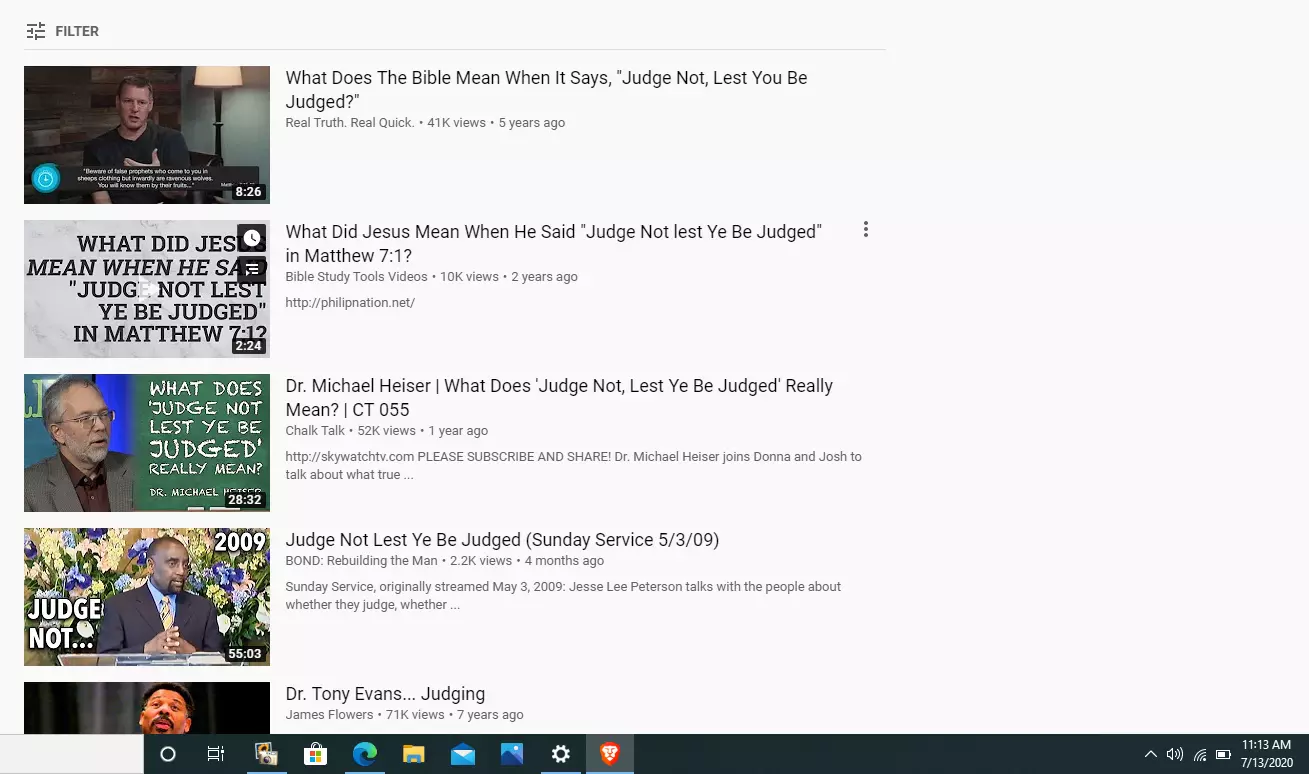Open the Bible Study Tools Videos channel

pos(356,277)
